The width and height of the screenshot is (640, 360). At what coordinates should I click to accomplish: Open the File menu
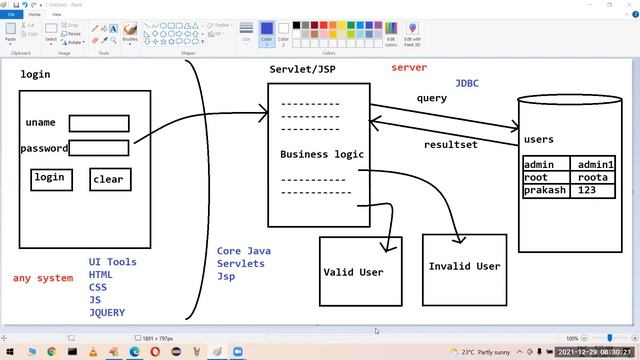pyautogui.click(x=11, y=14)
